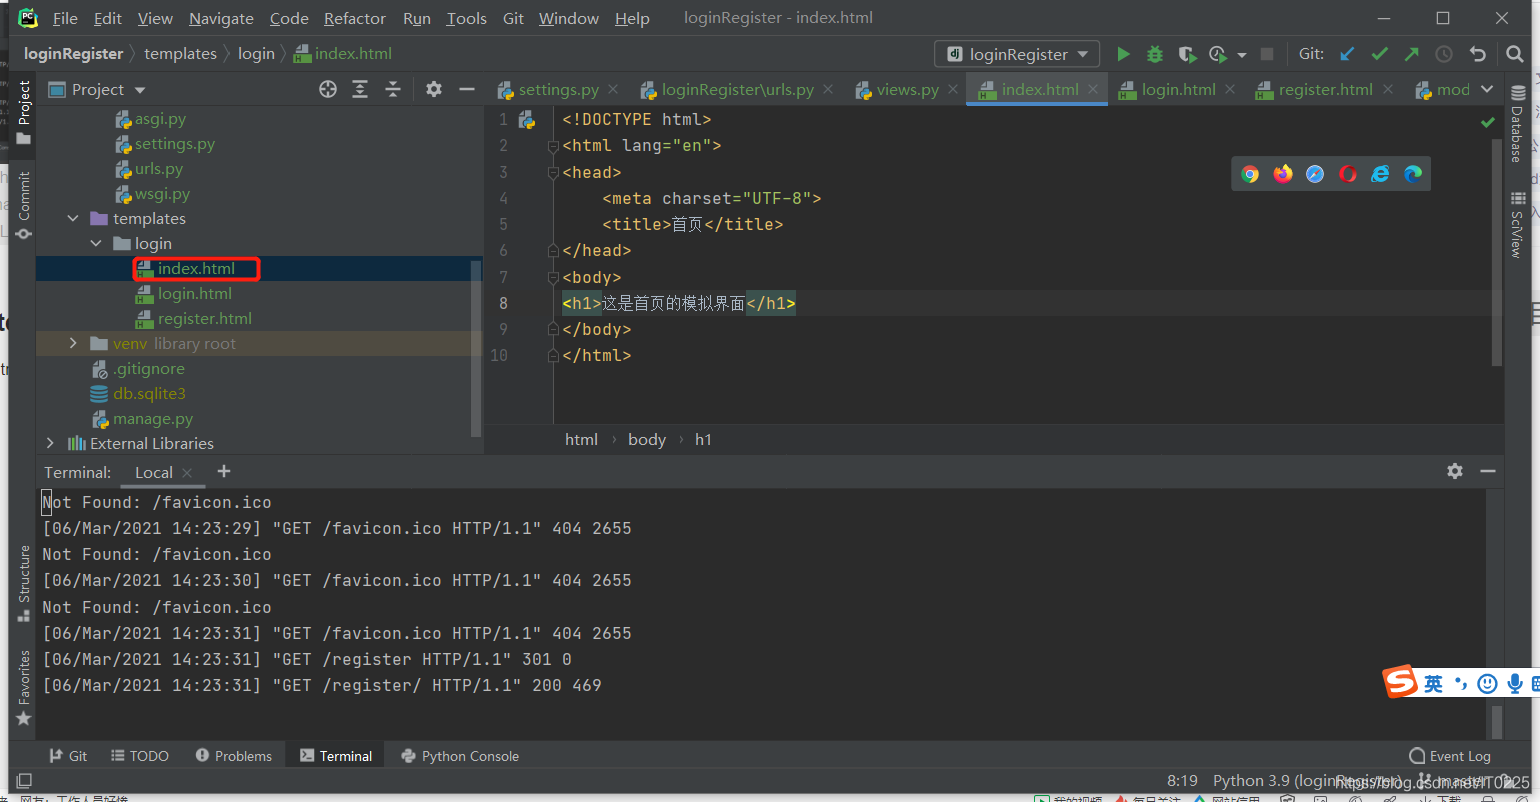Start debugging with the bug icon

point(1155,54)
